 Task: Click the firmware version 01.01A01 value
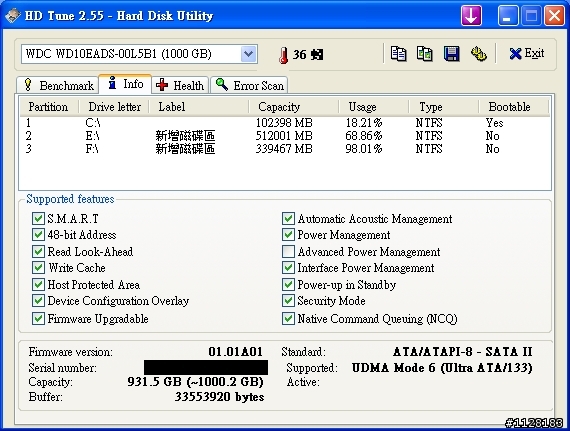236,352
